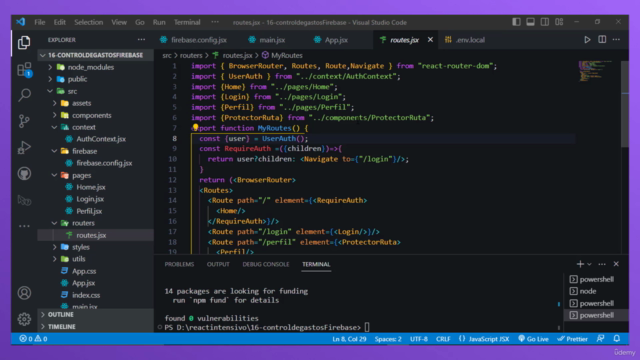640x360 pixels.
Task: Switch to DEBUG CONSOLE panel tab
Action: pos(266,264)
